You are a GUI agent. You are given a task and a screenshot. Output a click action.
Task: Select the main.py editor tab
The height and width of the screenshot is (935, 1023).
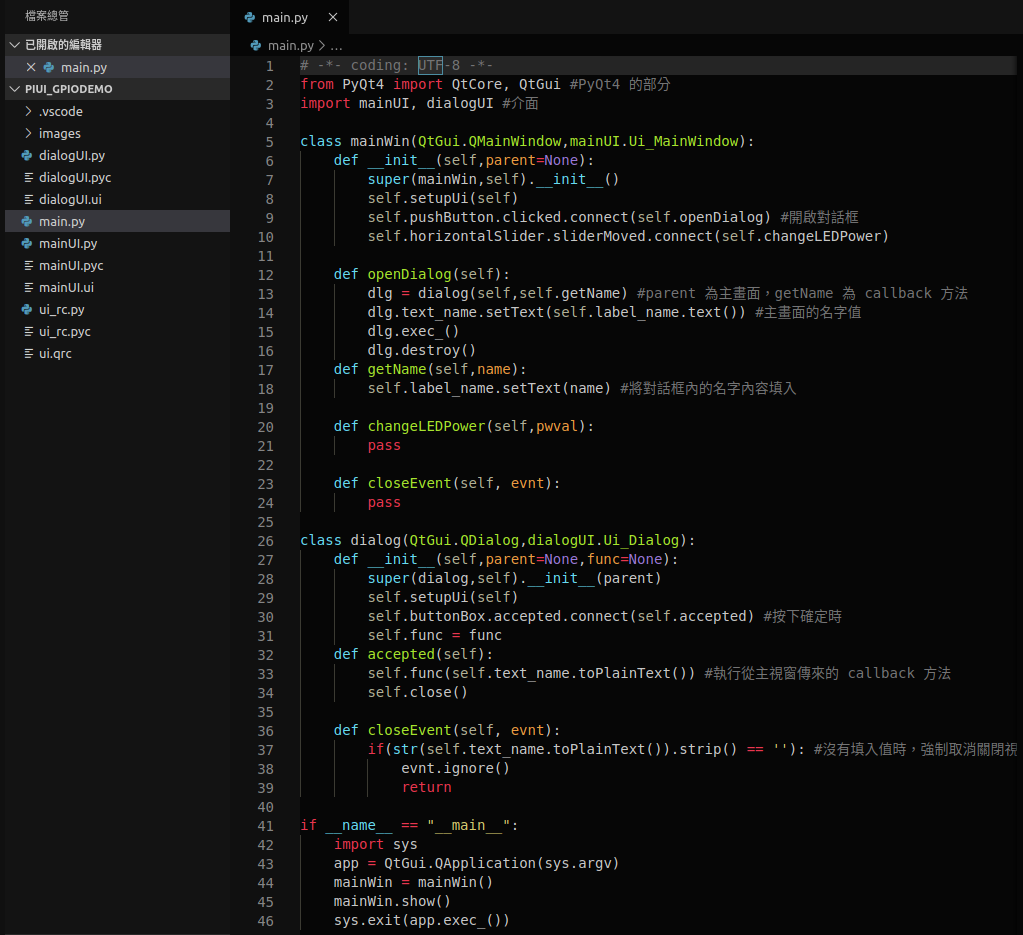tap(290, 17)
